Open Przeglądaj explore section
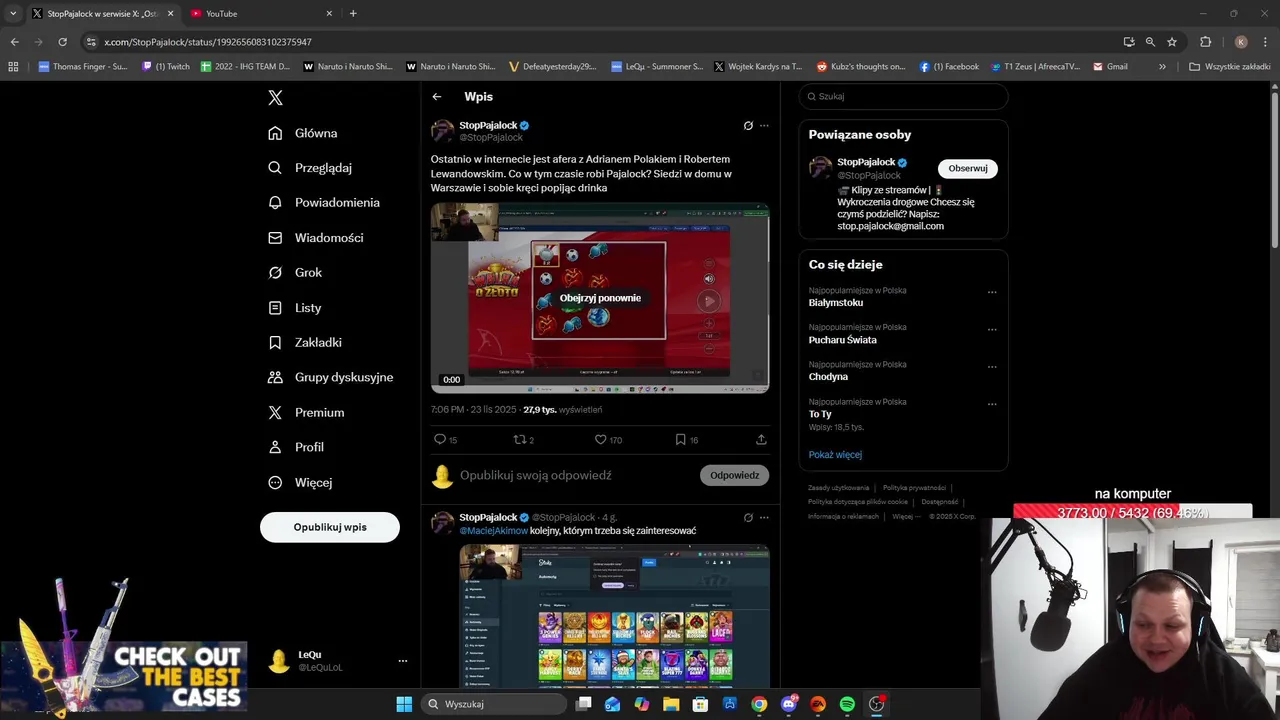 310,168
